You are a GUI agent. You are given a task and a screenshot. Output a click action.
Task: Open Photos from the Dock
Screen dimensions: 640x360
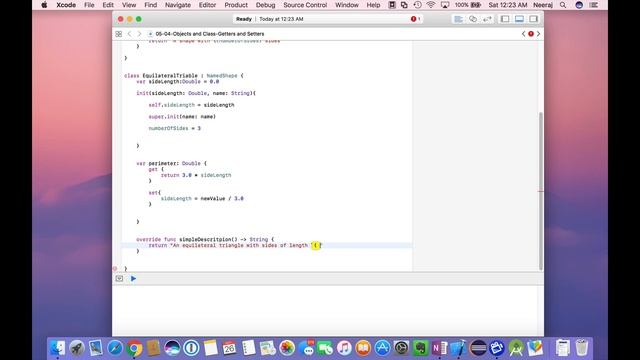[287, 348]
